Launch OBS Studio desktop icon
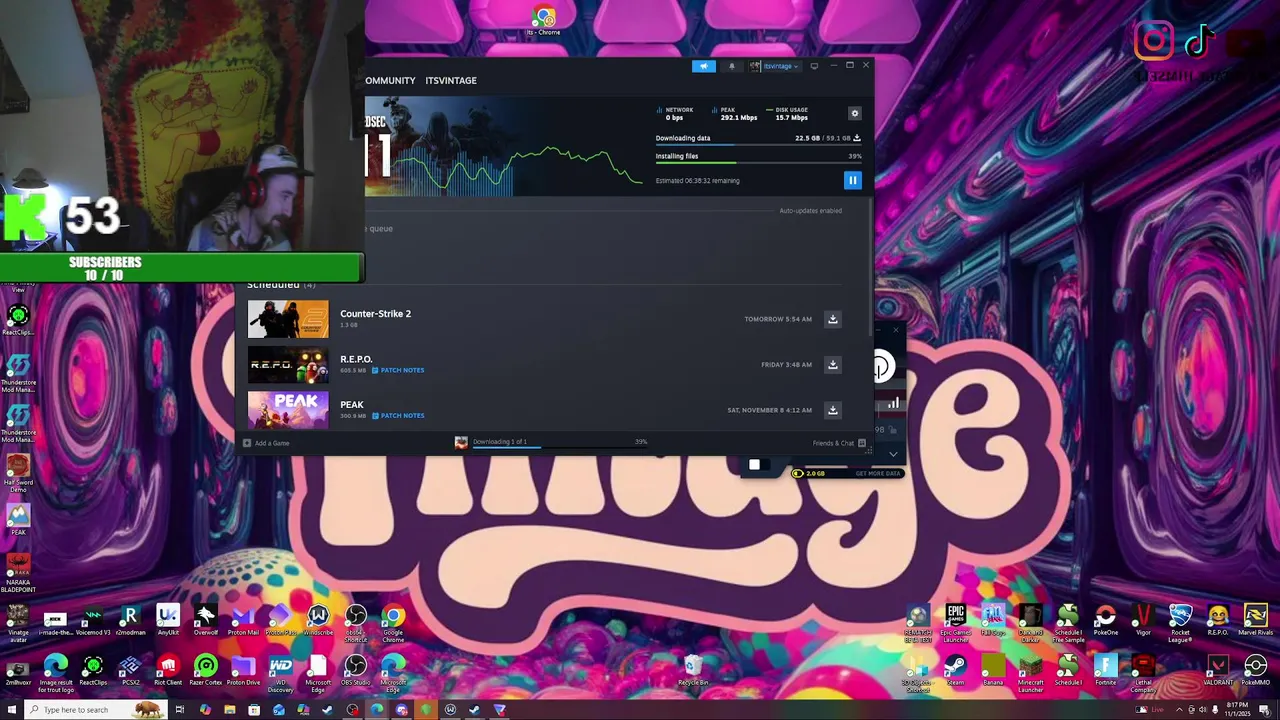The width and height of the screenshot is (1280, 720). [x=356, y=670]
